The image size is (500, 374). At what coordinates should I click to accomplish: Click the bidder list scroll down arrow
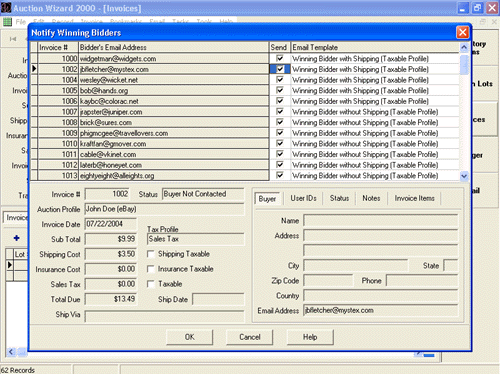coord(464,176)
